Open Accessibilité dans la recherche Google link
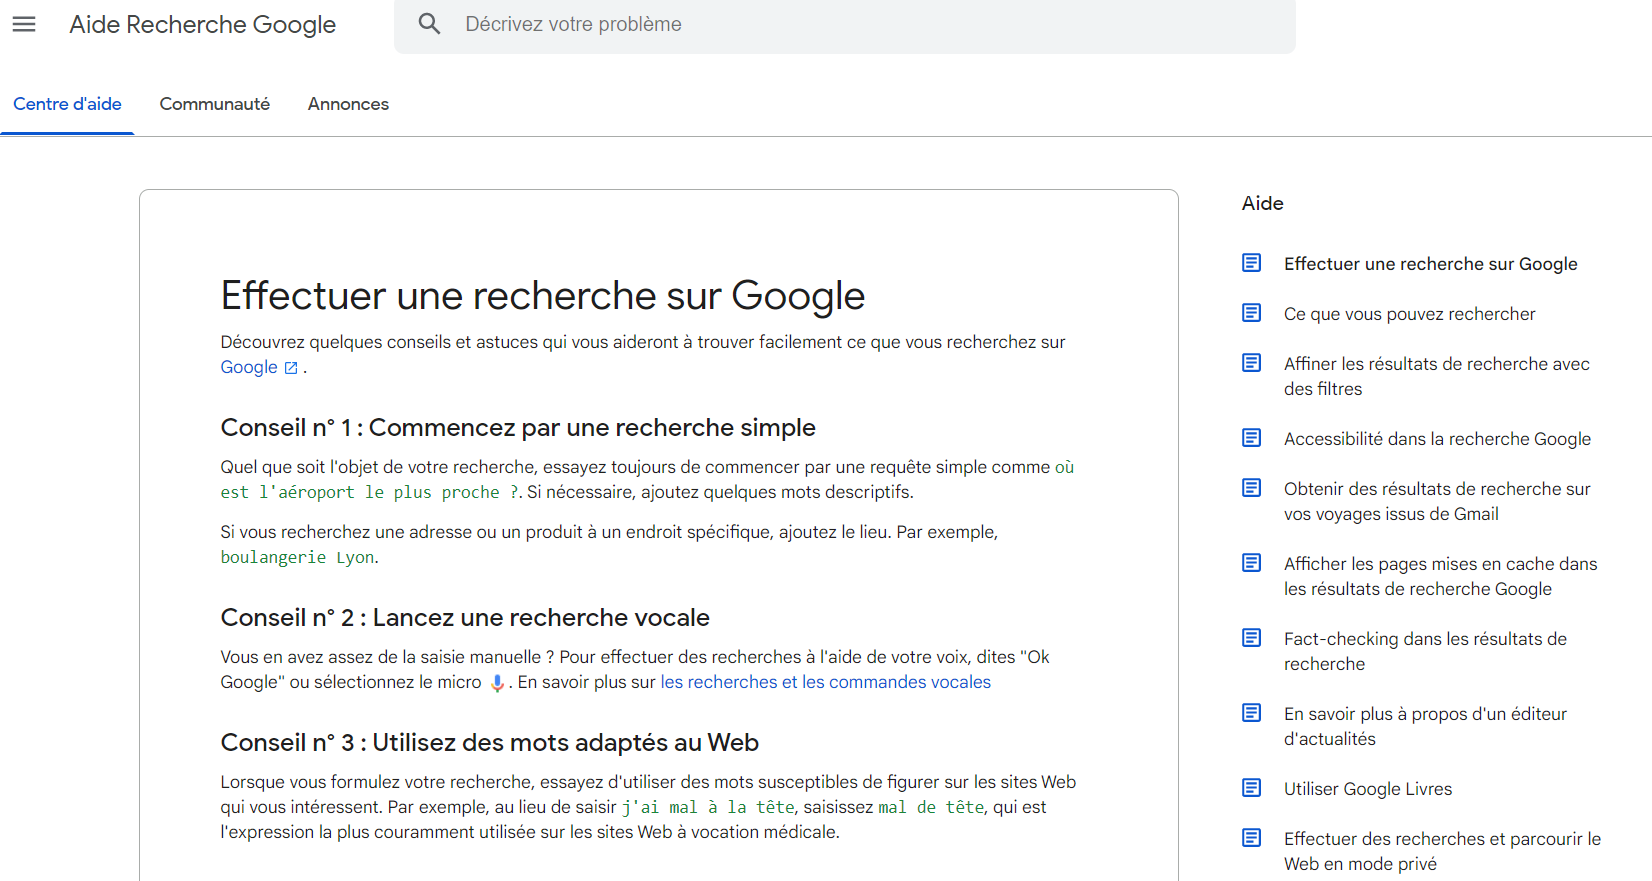 coord(1438,439)
